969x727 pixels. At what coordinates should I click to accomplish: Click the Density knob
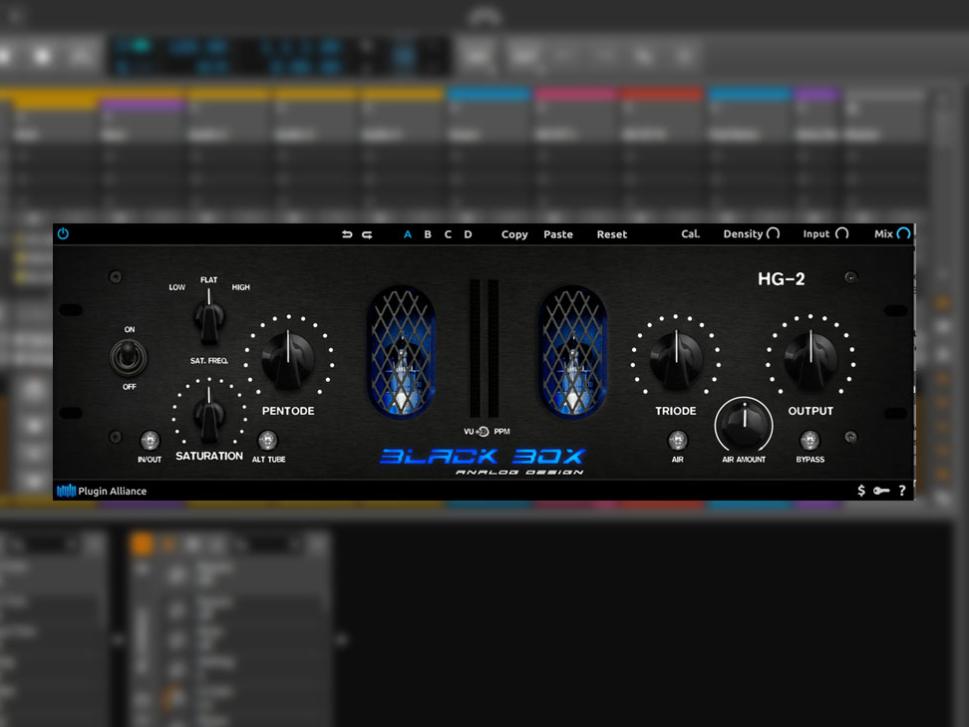point(773,233)
